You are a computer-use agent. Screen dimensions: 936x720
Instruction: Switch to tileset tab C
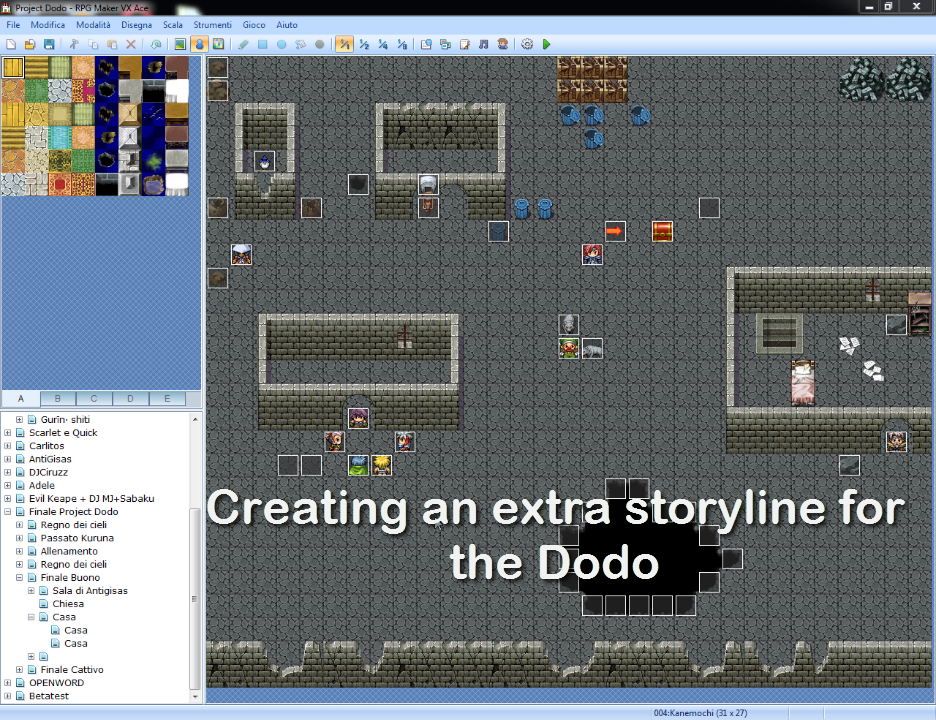(x=94, y=398)
